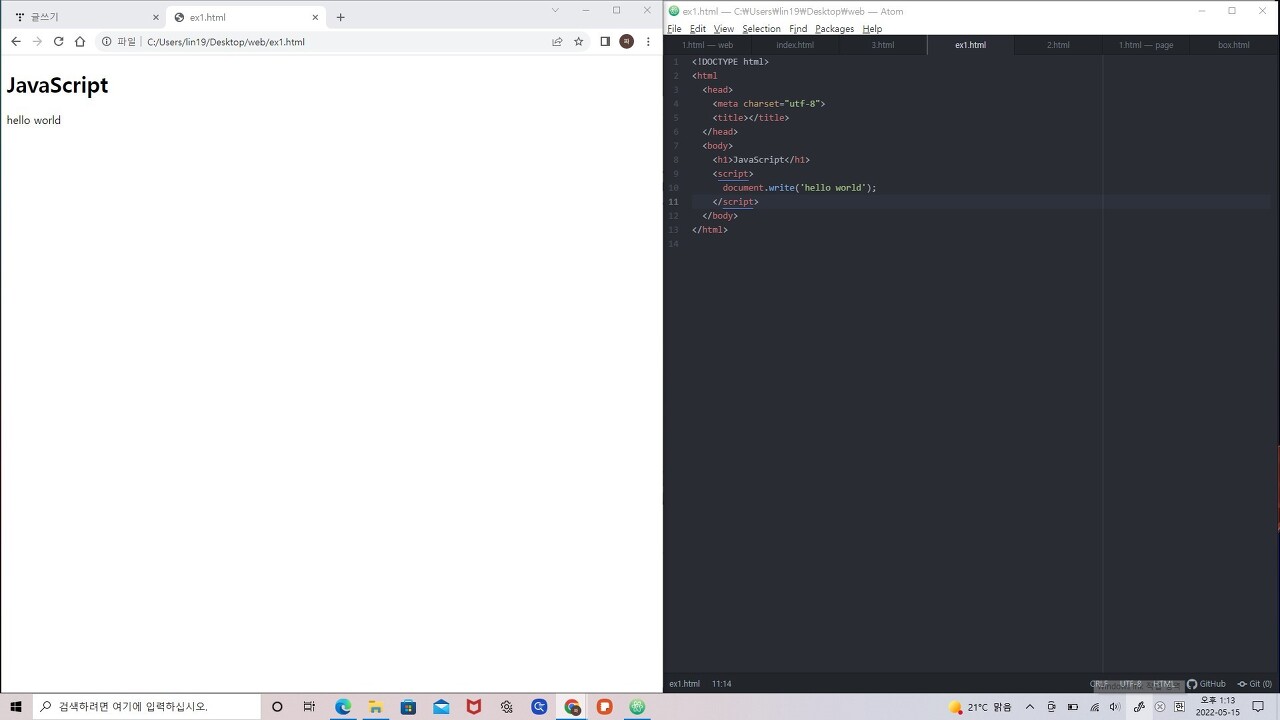Open Chrome three-dot menu
Viewport: 1280px width, 720px height.
pyautogui.click(x=648, y=42)
